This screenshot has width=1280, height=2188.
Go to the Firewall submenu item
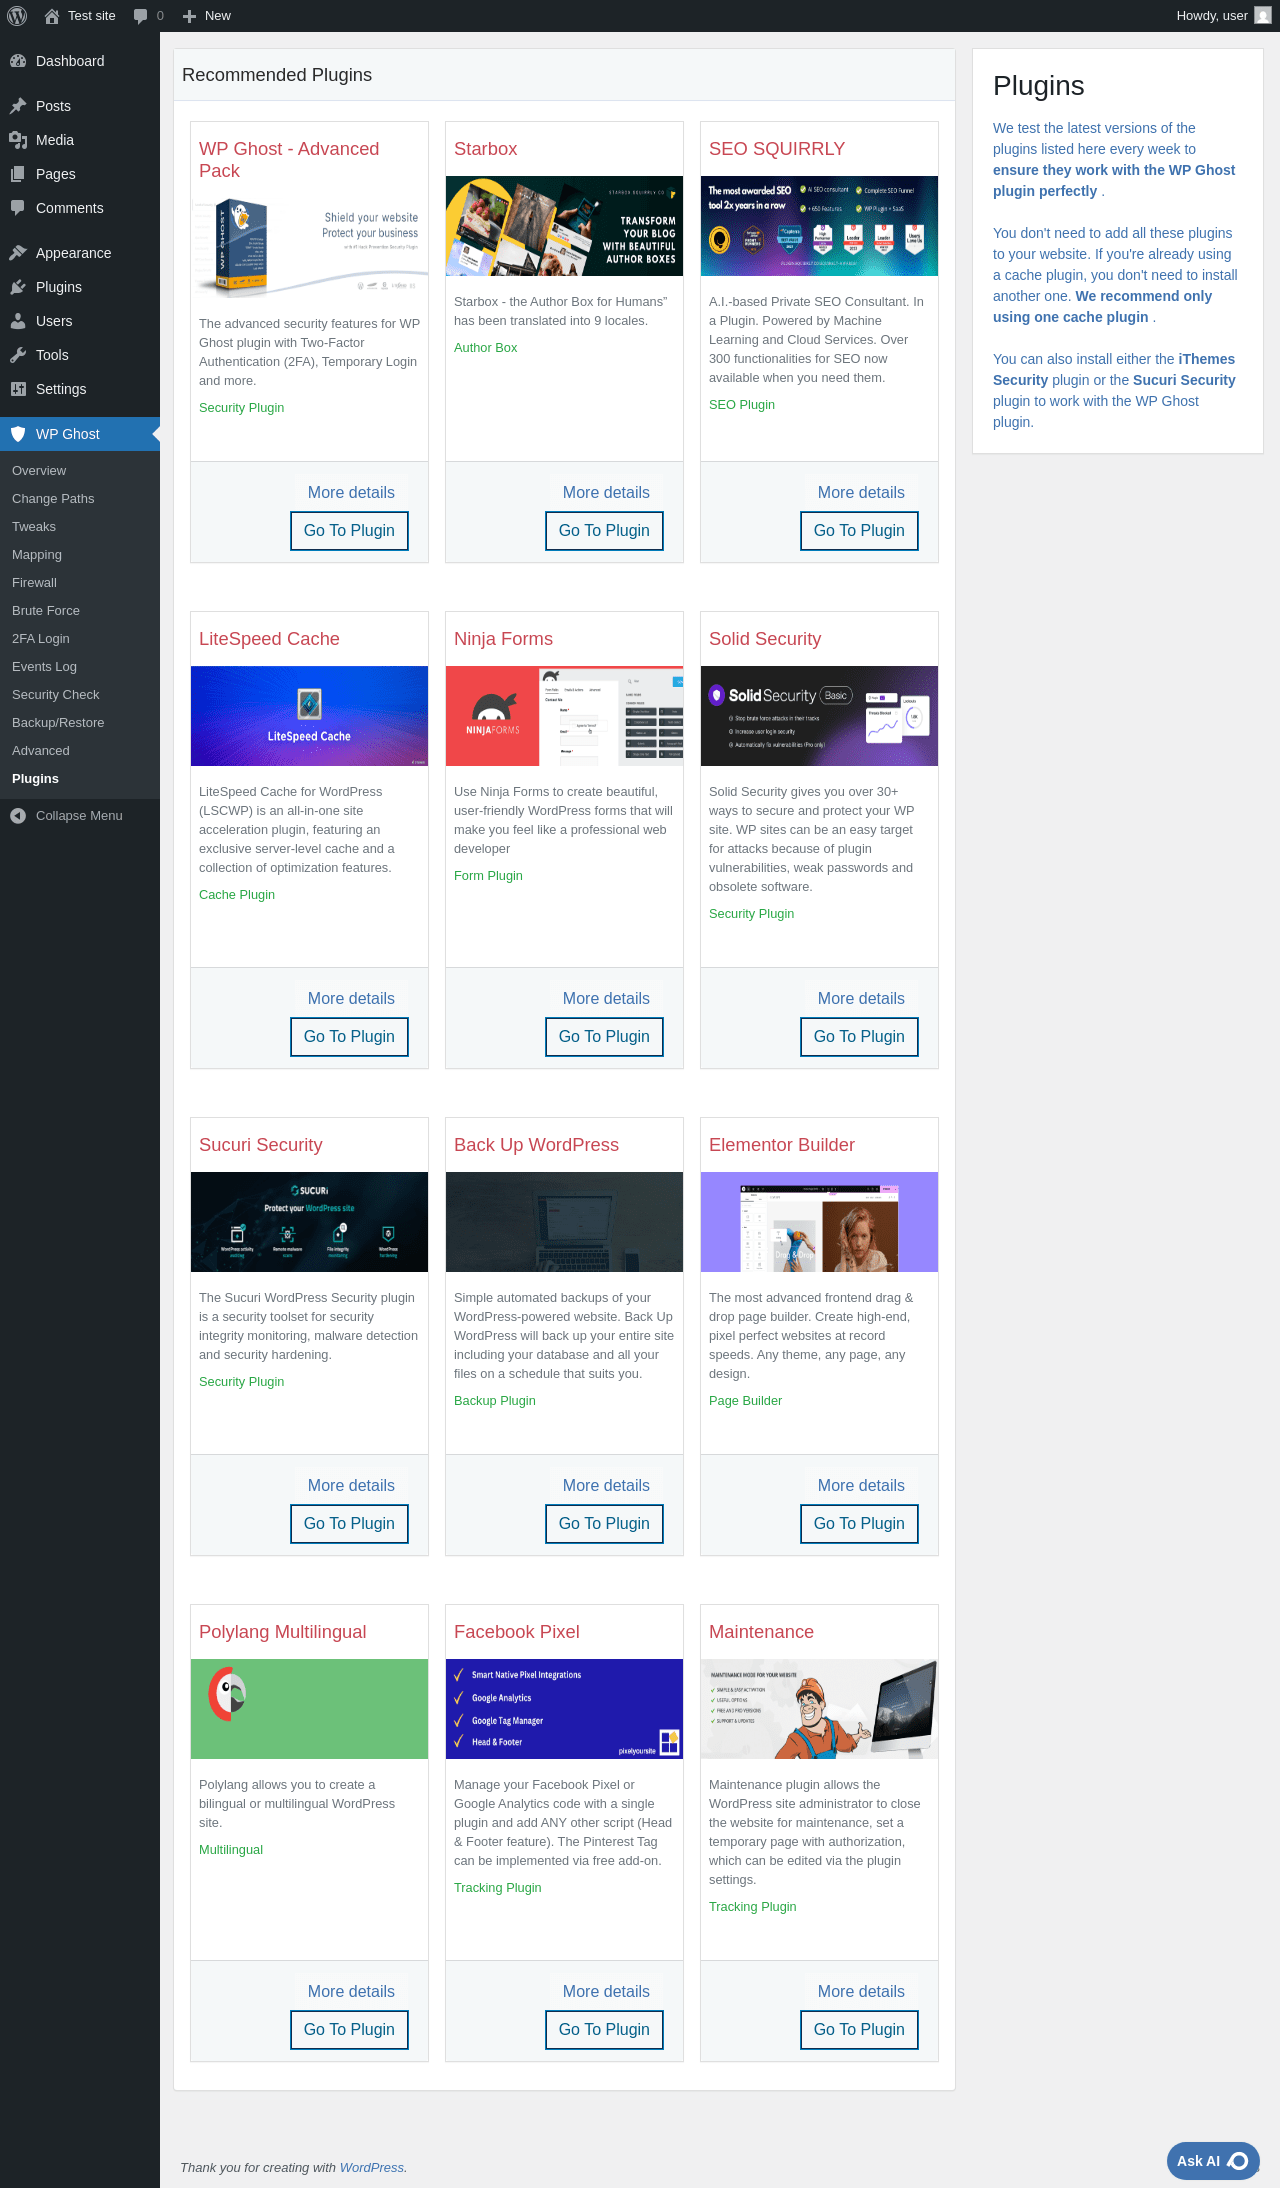35,583
